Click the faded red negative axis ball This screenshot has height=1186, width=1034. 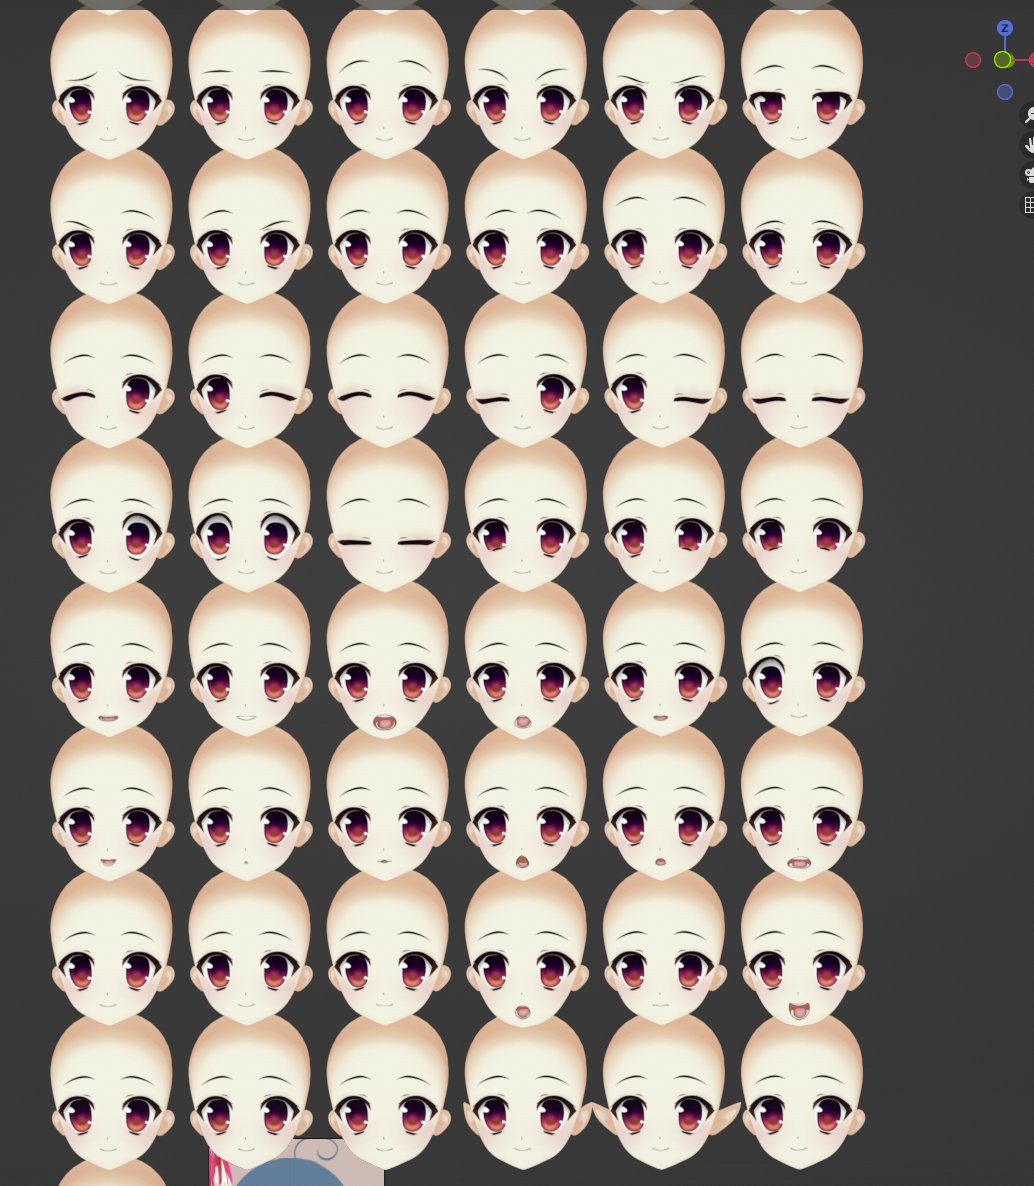tap(973, 59)
